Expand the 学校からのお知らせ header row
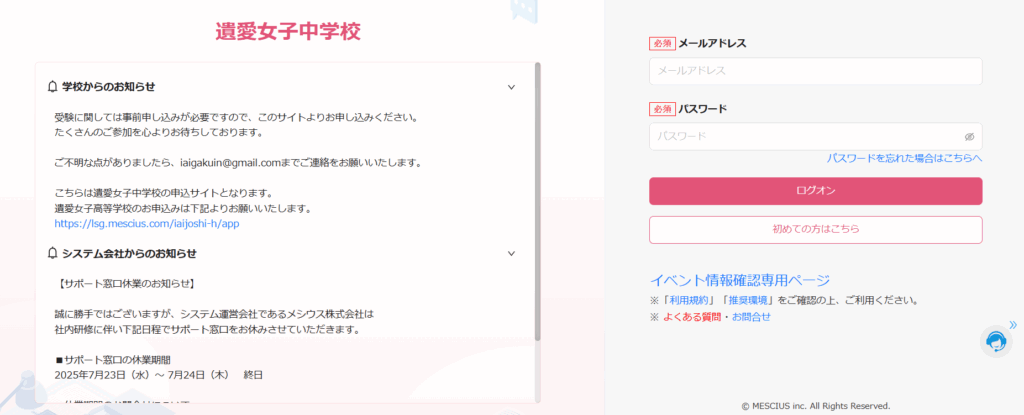Viewport: 1024px width, 415px height. (x=284, y=86)
